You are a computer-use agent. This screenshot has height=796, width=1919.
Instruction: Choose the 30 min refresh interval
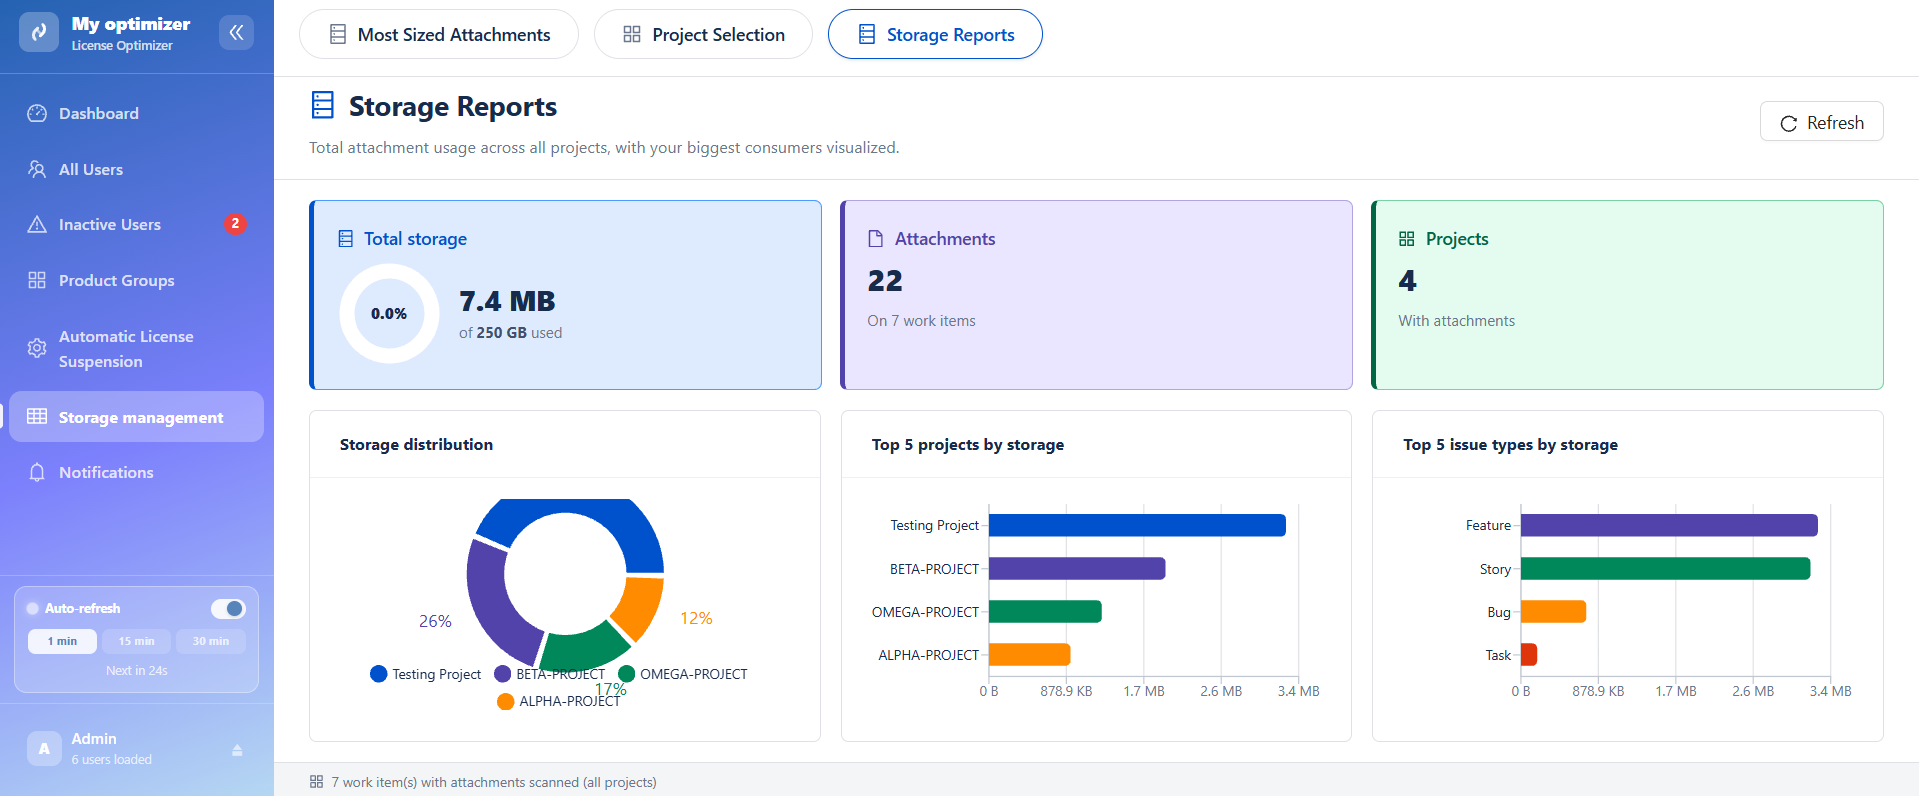(211, 641)
